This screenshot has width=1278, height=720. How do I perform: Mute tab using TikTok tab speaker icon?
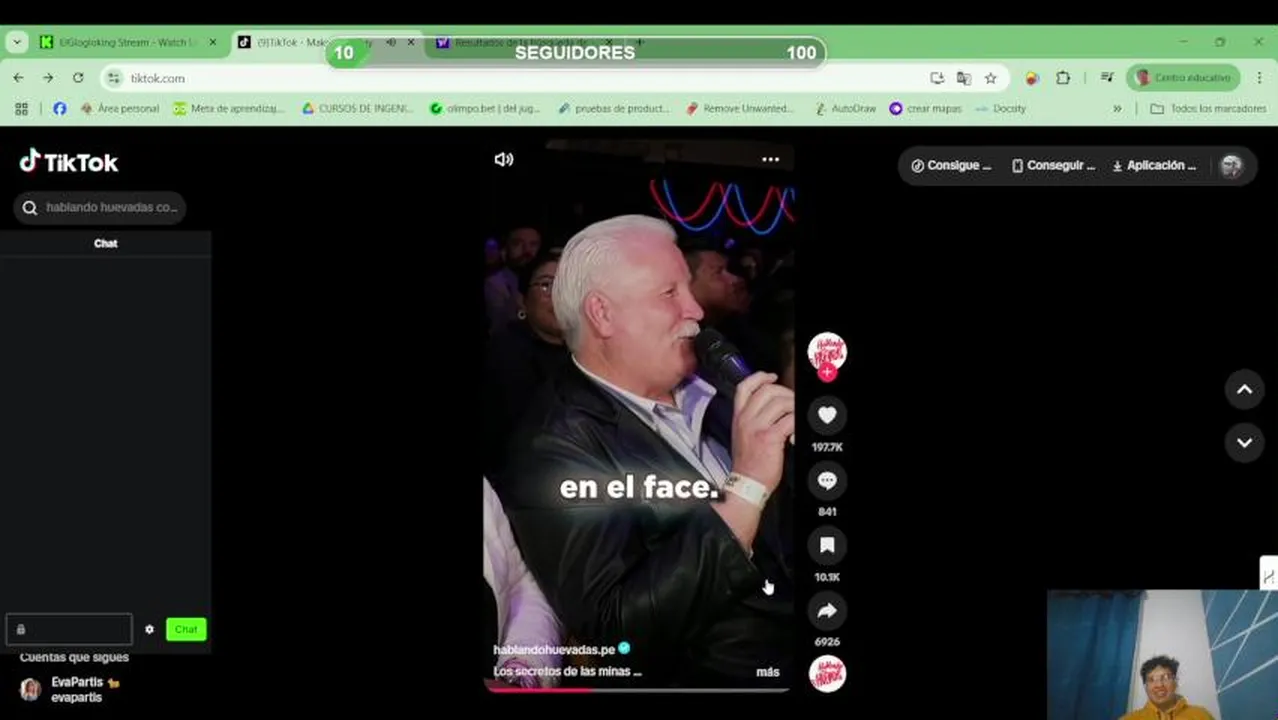click(x=391, y=43)
